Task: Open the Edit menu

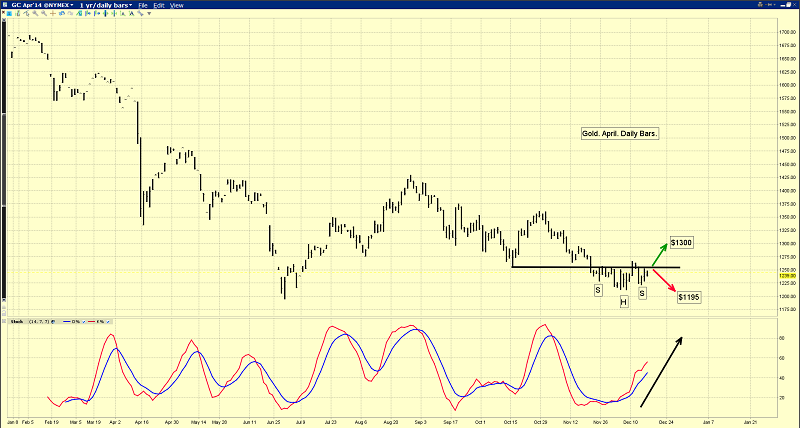Action: point(159,5)
